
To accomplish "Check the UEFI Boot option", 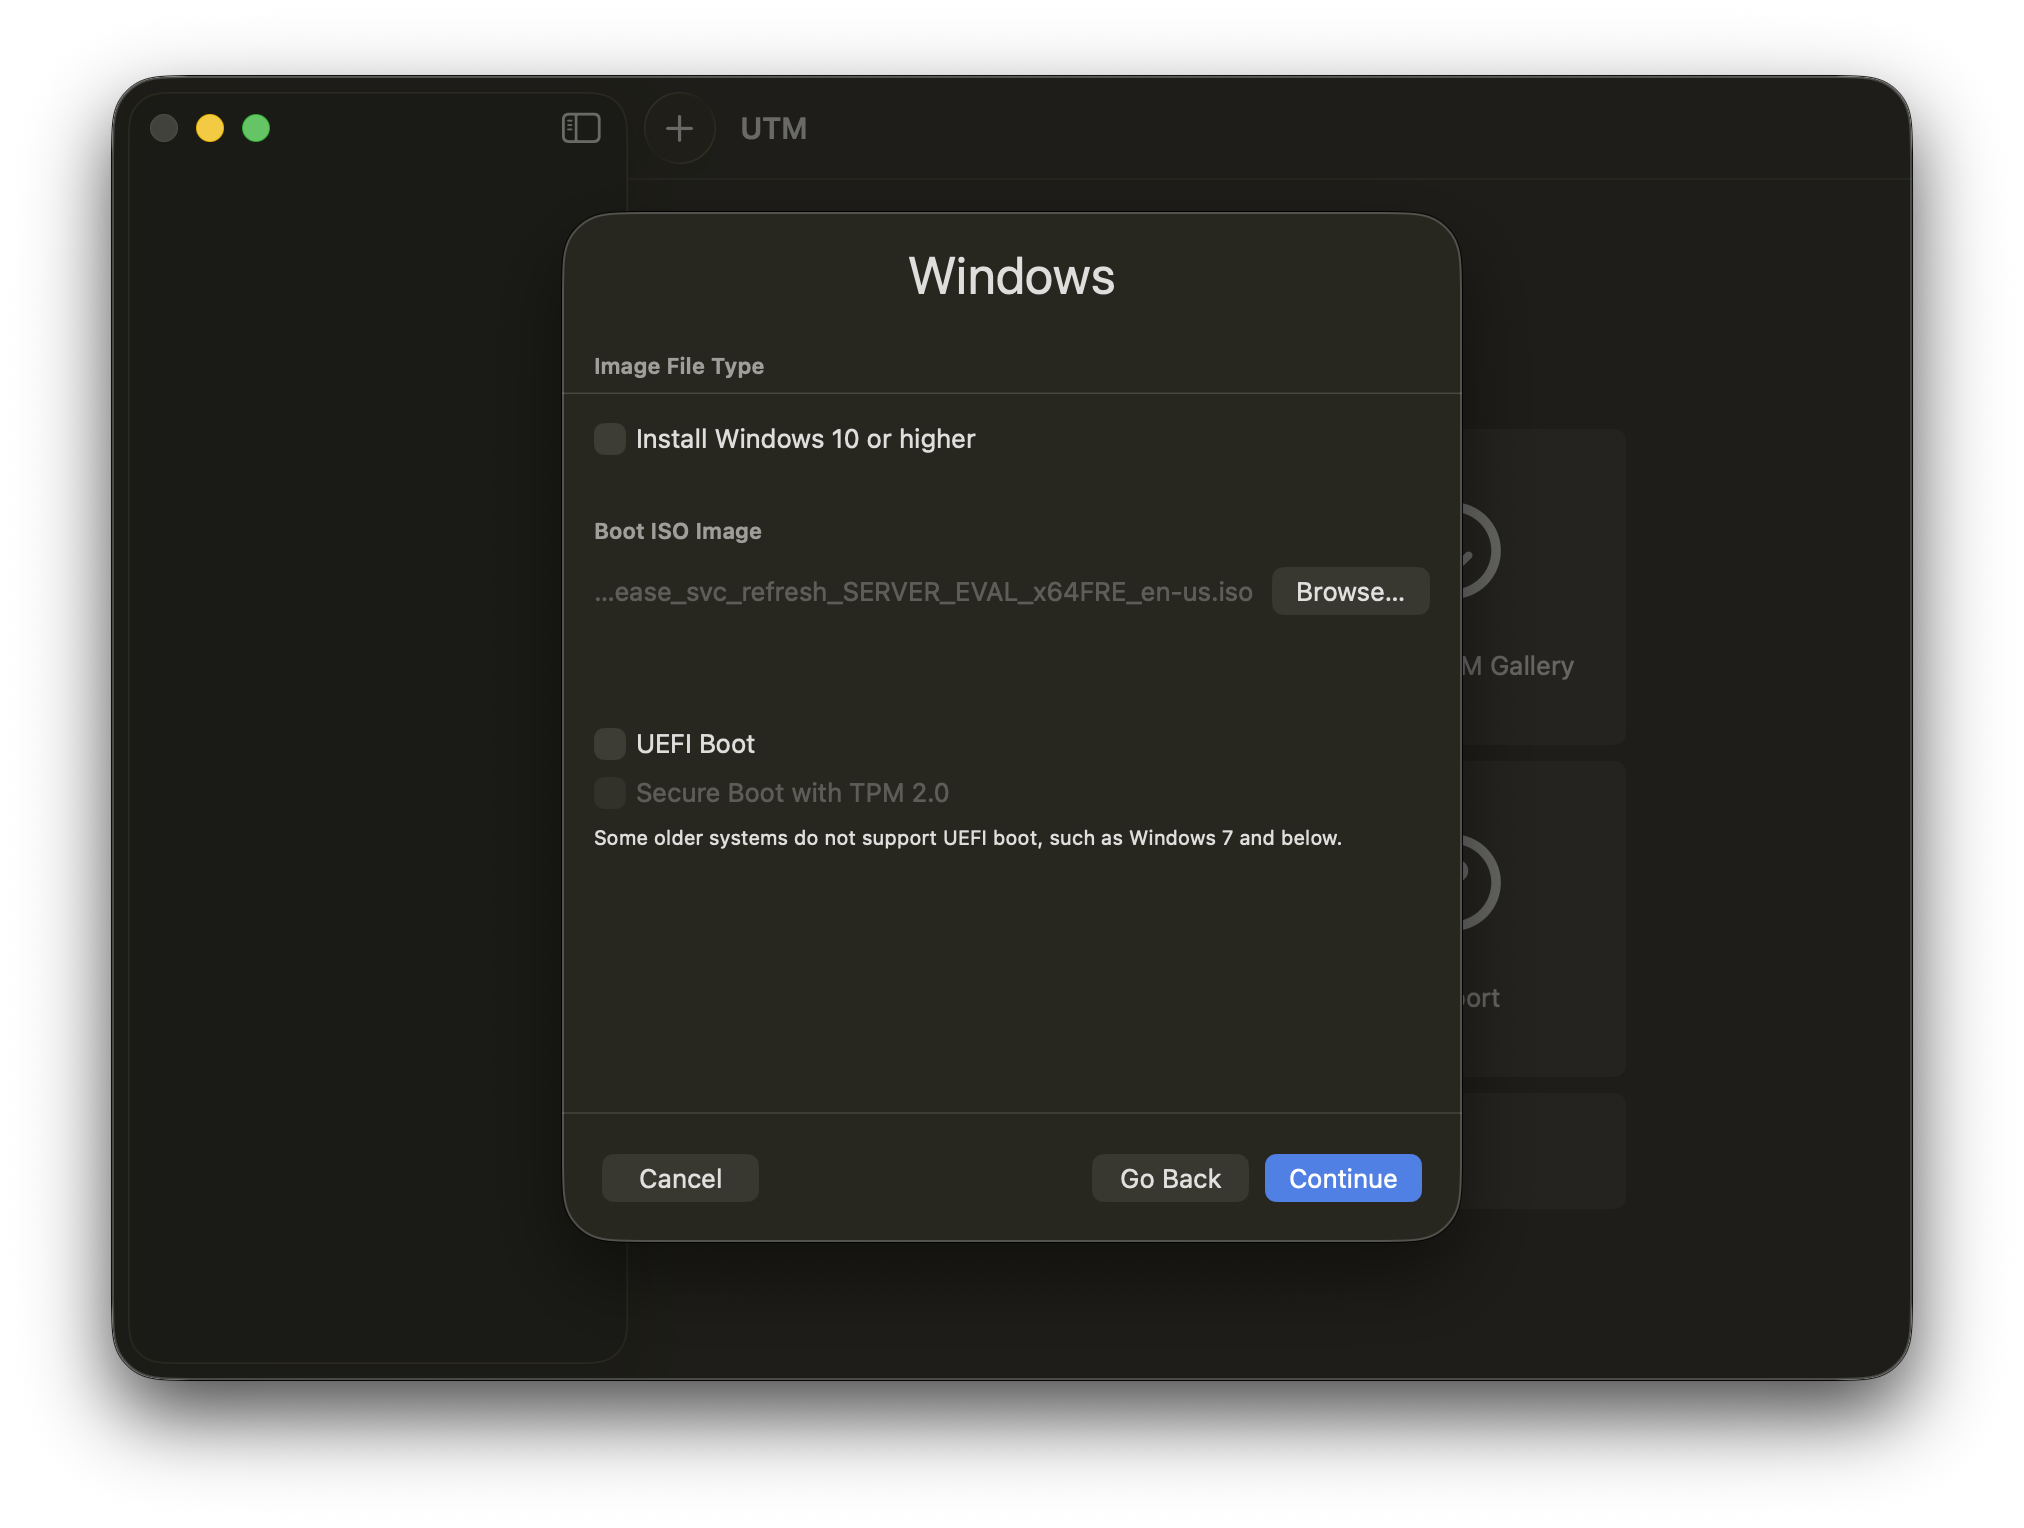I will [610, 744].
